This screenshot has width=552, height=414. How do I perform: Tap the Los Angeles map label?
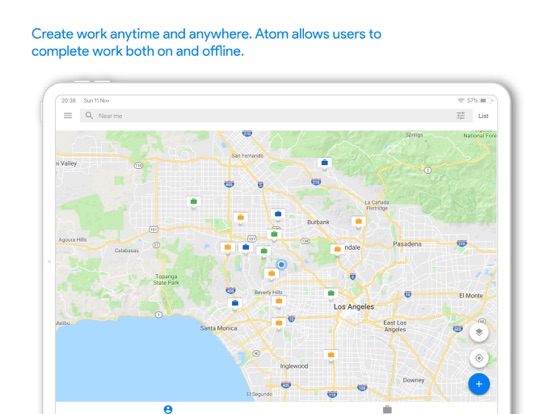353,307
